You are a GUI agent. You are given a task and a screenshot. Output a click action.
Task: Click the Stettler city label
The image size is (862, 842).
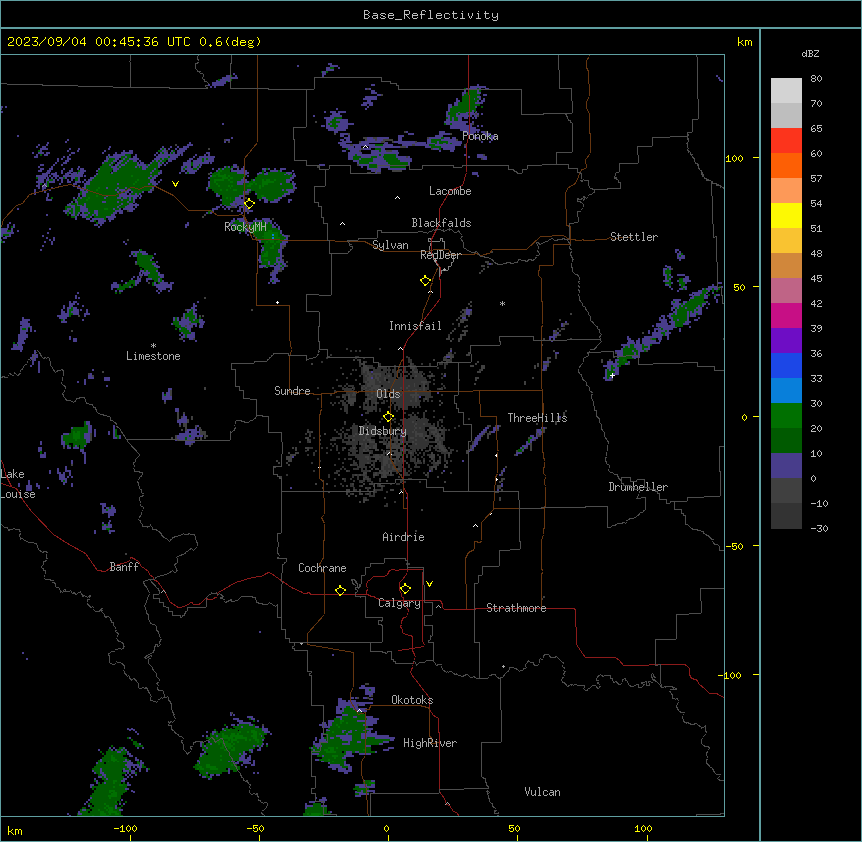pos(634,237)
